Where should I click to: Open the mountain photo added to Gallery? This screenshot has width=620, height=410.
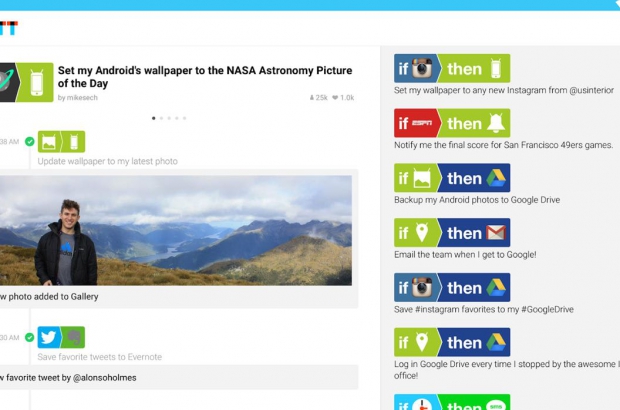(x=176, y=231)
